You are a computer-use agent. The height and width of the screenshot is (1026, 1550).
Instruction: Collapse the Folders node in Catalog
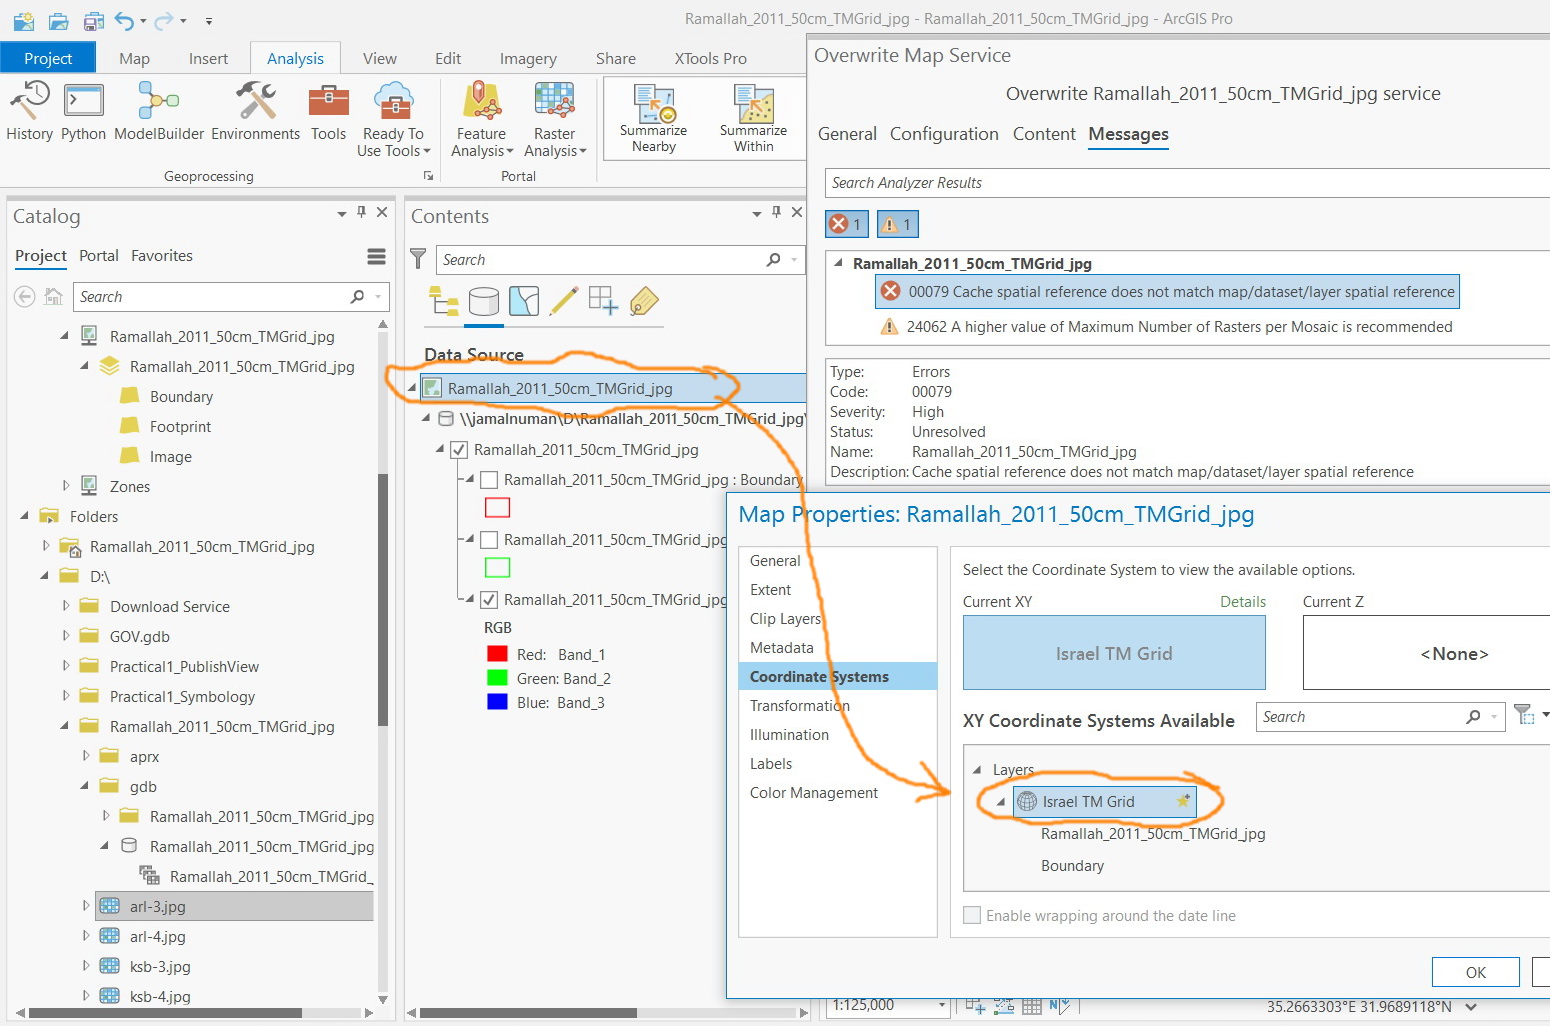coord(25,516)
